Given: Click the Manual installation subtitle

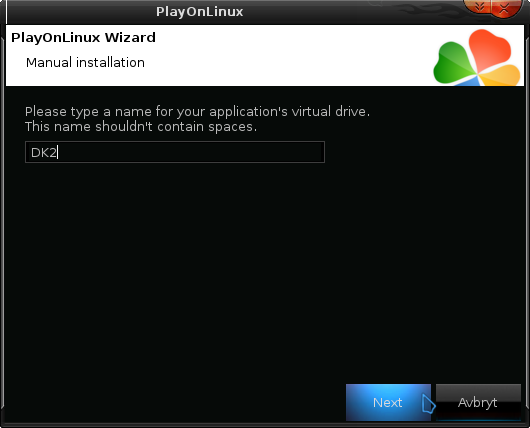Looking at the screenshot, I should tap(85, 63).
